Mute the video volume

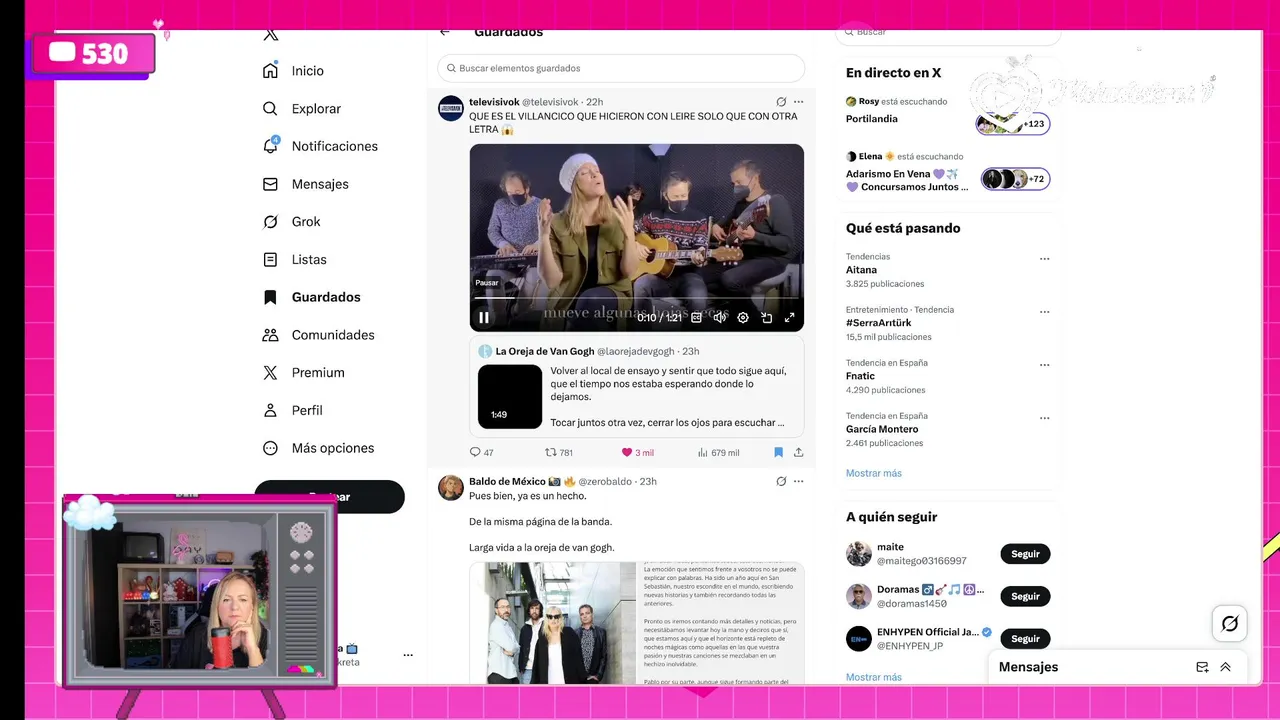click(x=719, y=317)
